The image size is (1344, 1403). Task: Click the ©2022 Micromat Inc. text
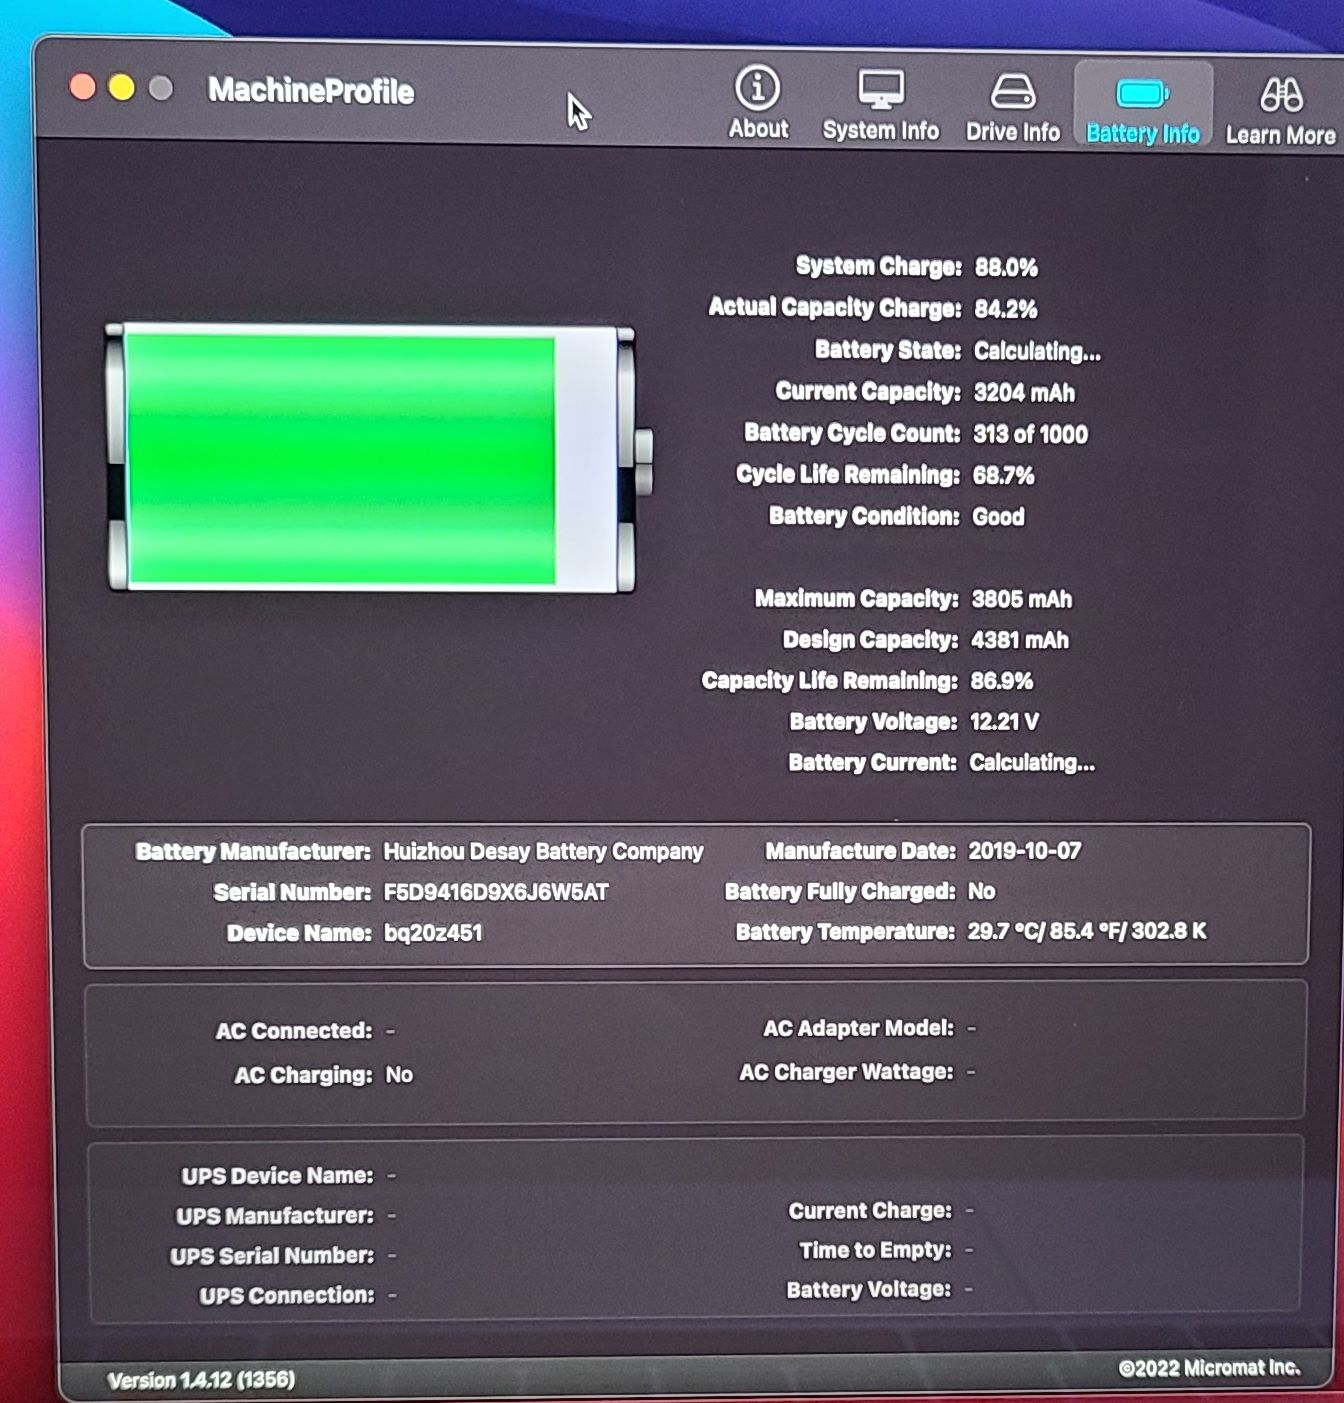coord(1209,1367)
